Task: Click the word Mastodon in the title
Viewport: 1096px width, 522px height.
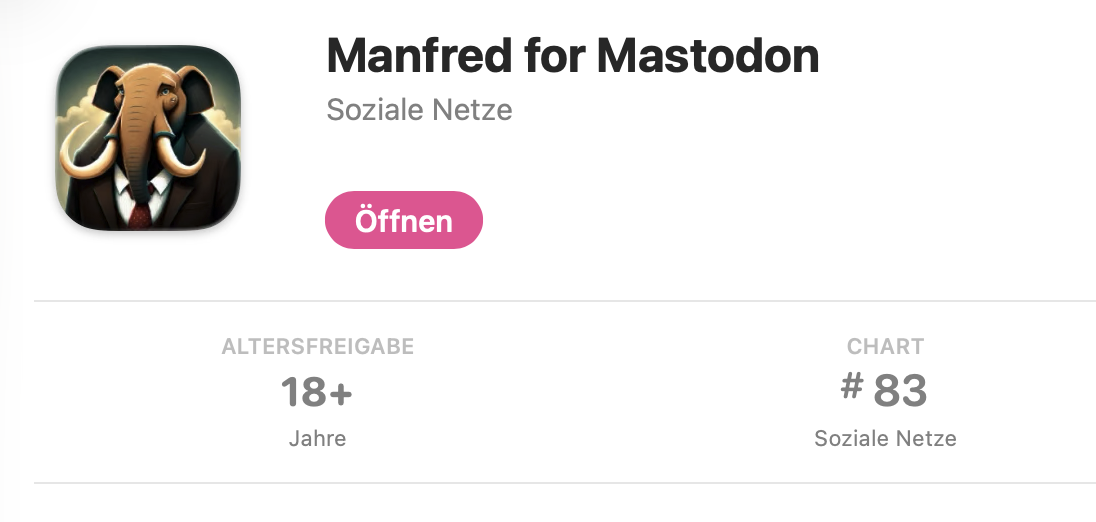Action: pos(708,56)
